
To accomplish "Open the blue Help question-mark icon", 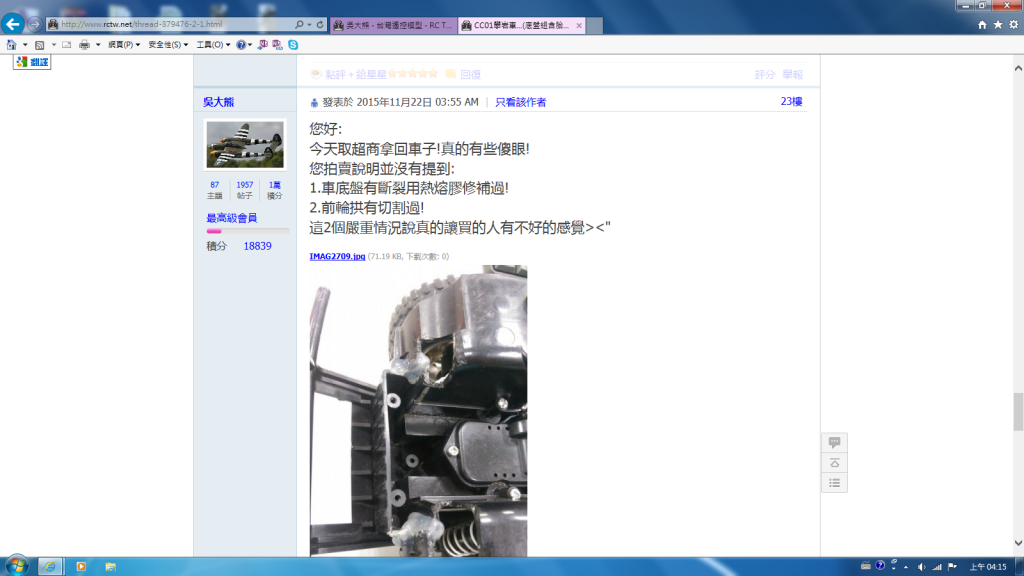I will 241,44.
